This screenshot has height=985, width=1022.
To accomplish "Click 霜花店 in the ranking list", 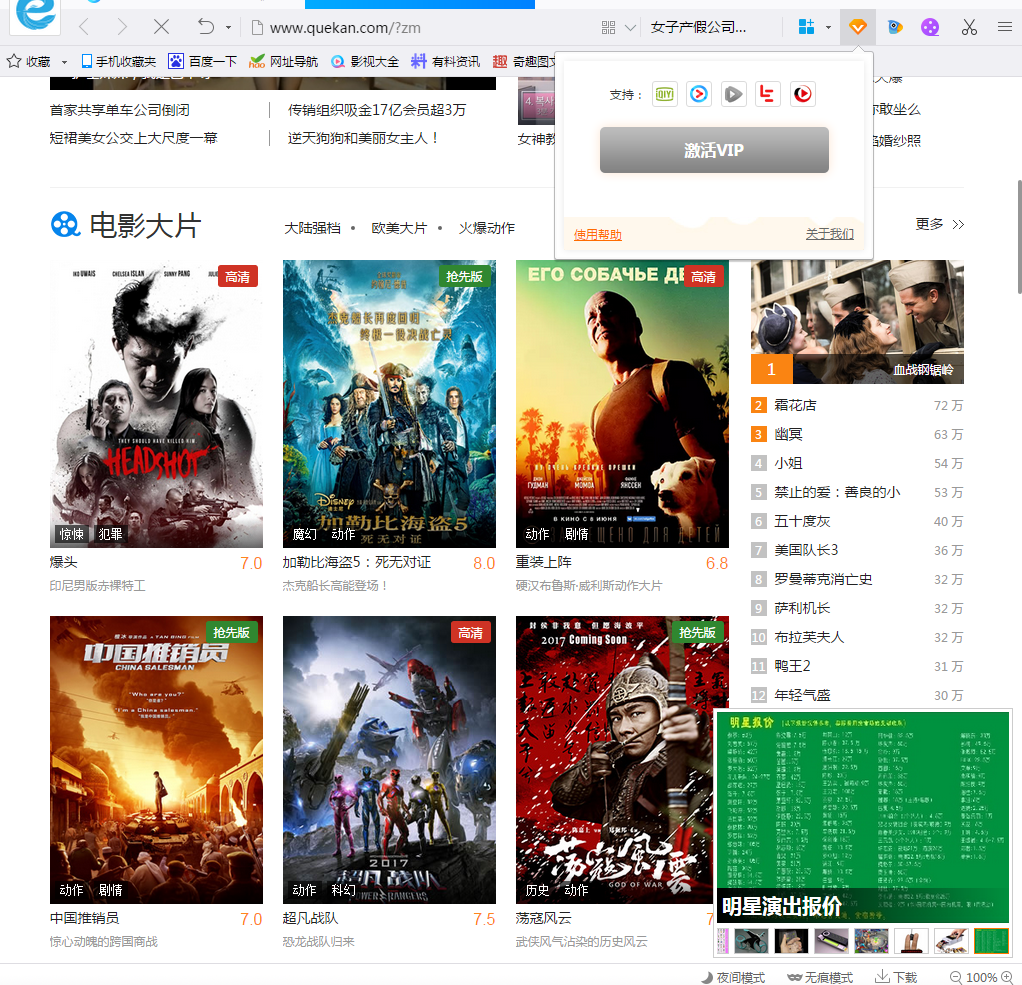I will click(795, 405).
